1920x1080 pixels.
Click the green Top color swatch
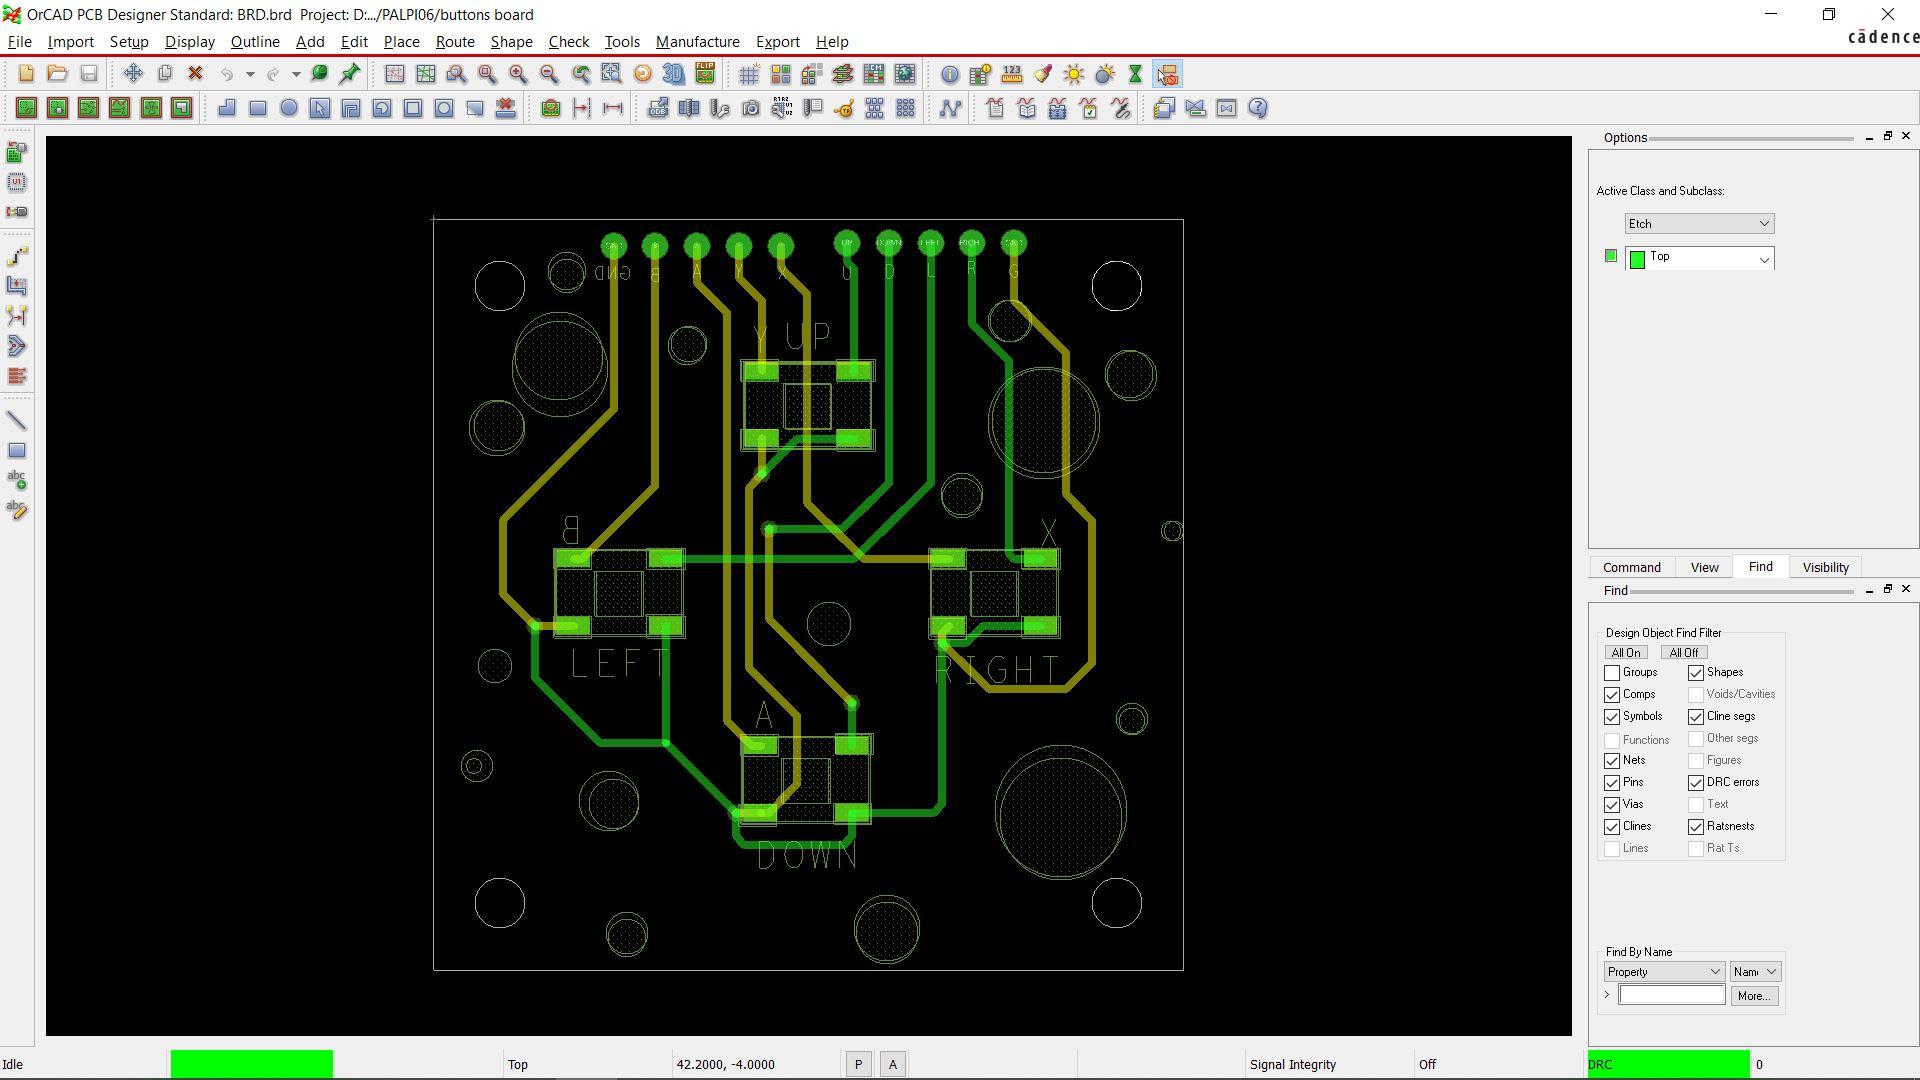[x=1610, y=256]
